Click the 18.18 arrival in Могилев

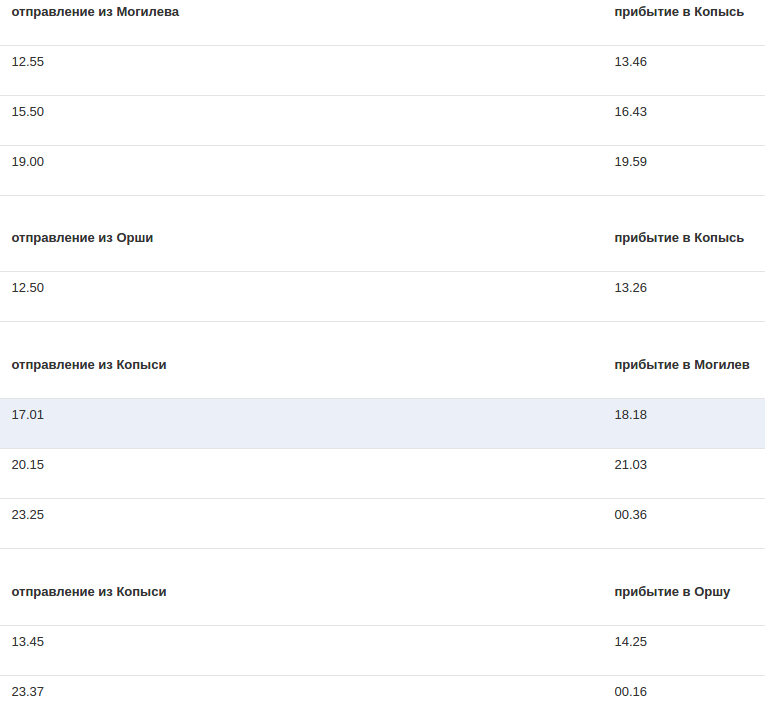coord(630,415)
